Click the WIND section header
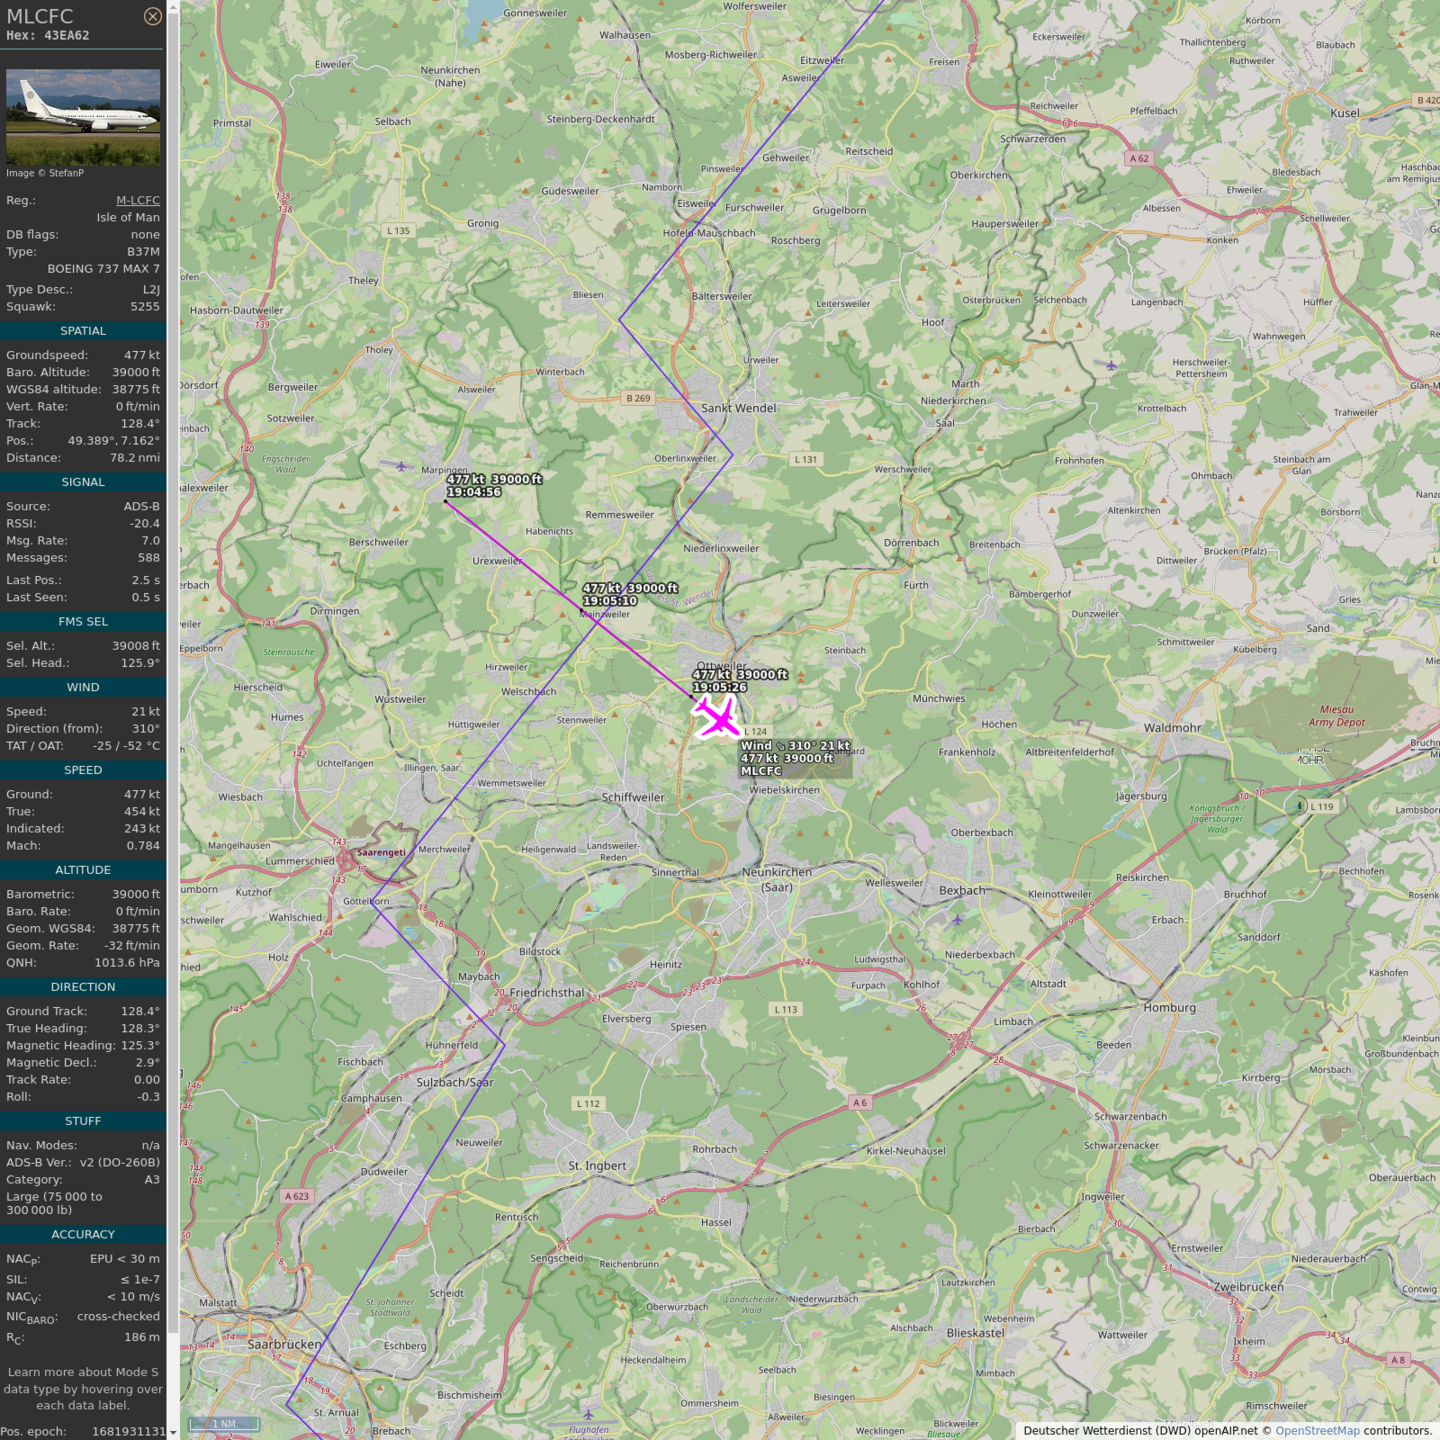Image resolution: width=1440 pixels, height=1440 pixels. click(83, 687)
